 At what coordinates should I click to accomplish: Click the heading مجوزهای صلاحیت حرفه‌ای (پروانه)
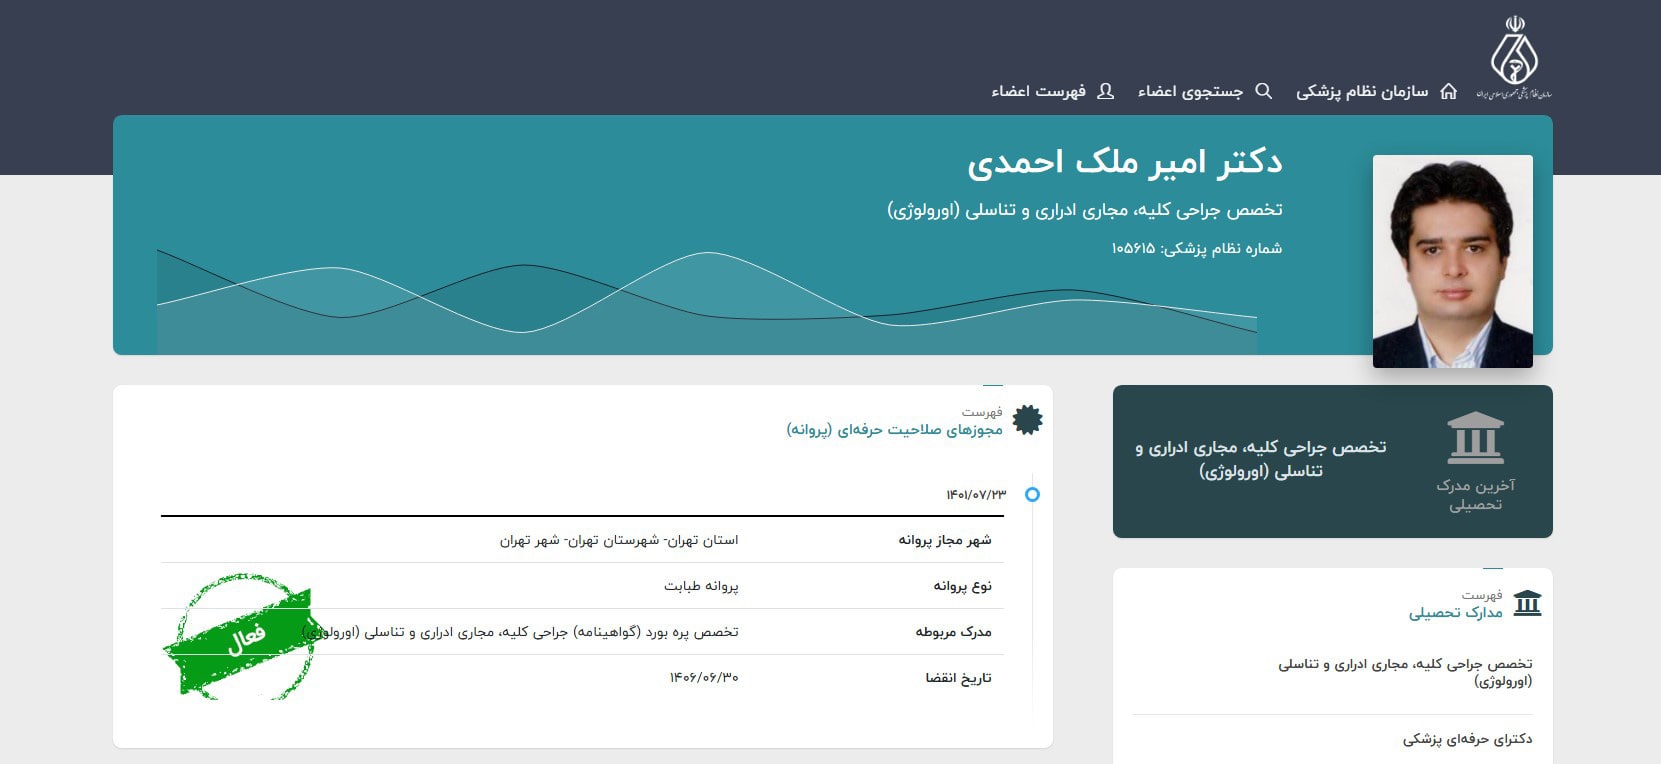[894, 429]
